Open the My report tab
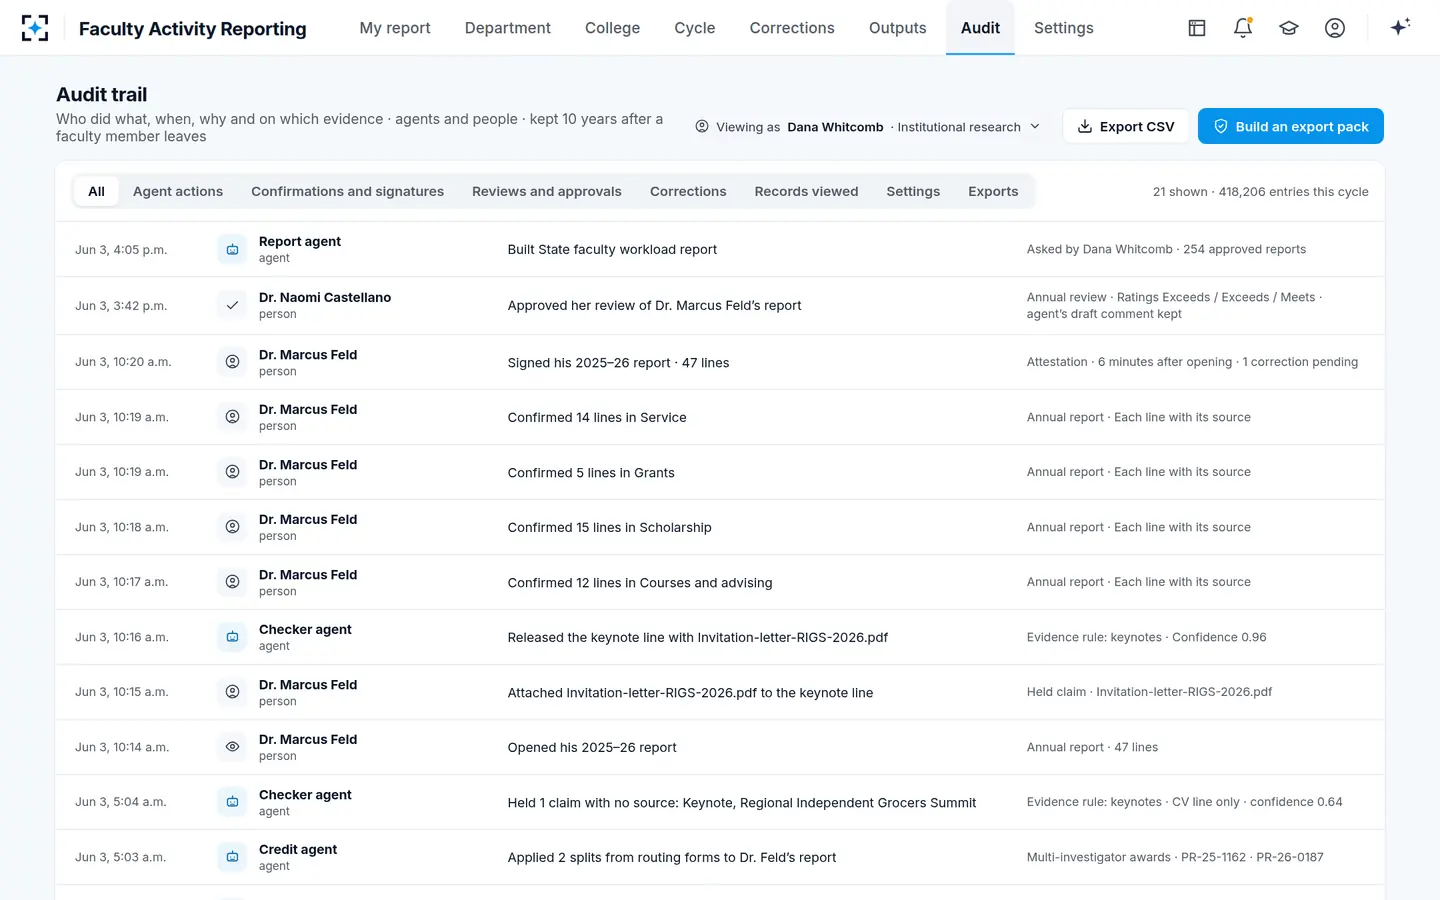Viewport: 1440px width, 900px height. coord(395,28)
